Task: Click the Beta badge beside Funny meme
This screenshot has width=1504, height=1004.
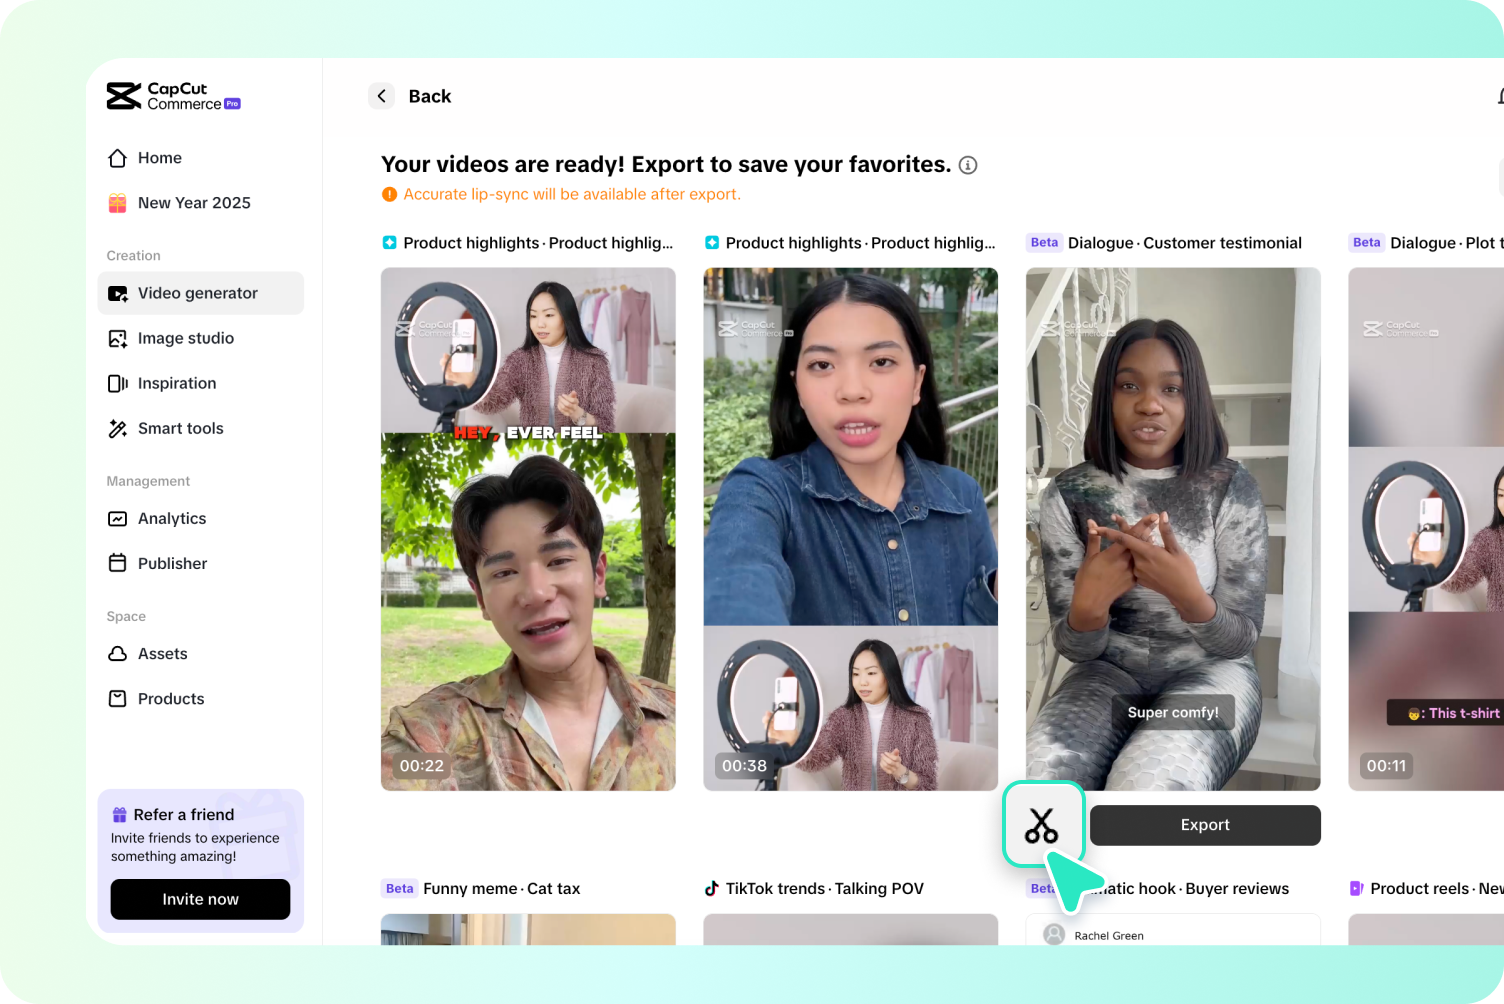Action: (x=400, y=888)
